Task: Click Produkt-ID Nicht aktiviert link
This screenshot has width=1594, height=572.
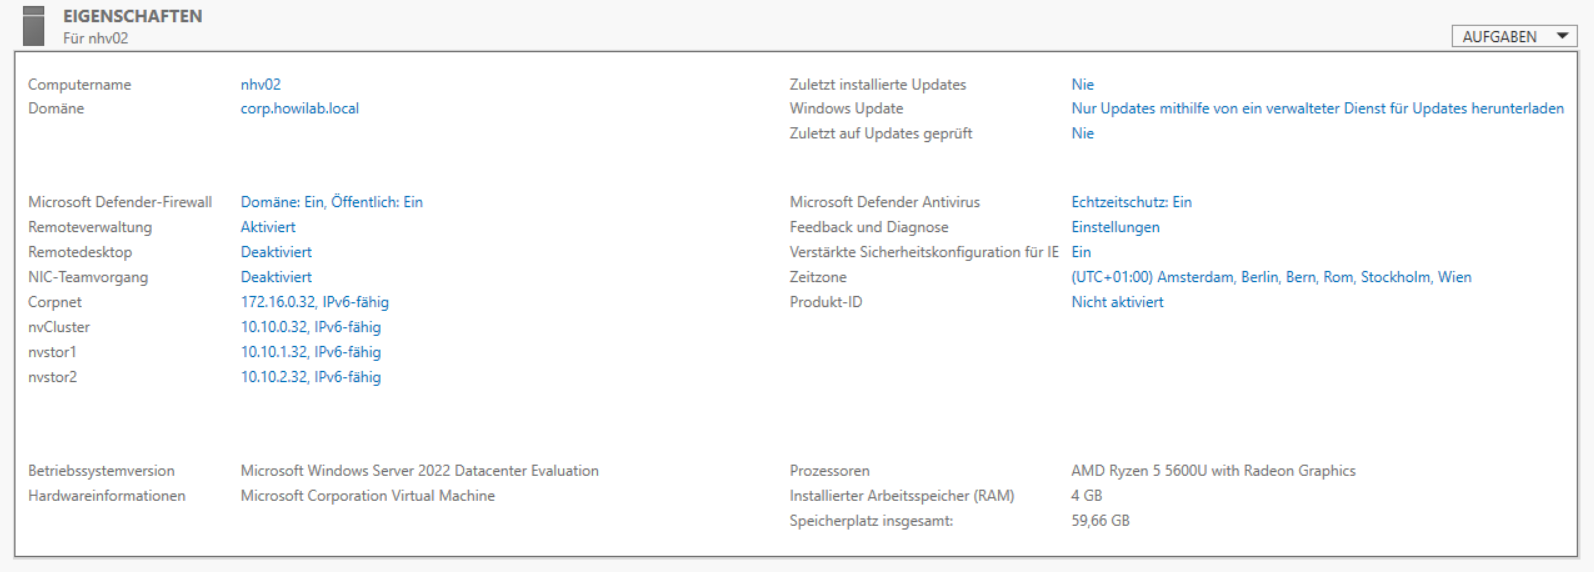Action: [1117, 302]
